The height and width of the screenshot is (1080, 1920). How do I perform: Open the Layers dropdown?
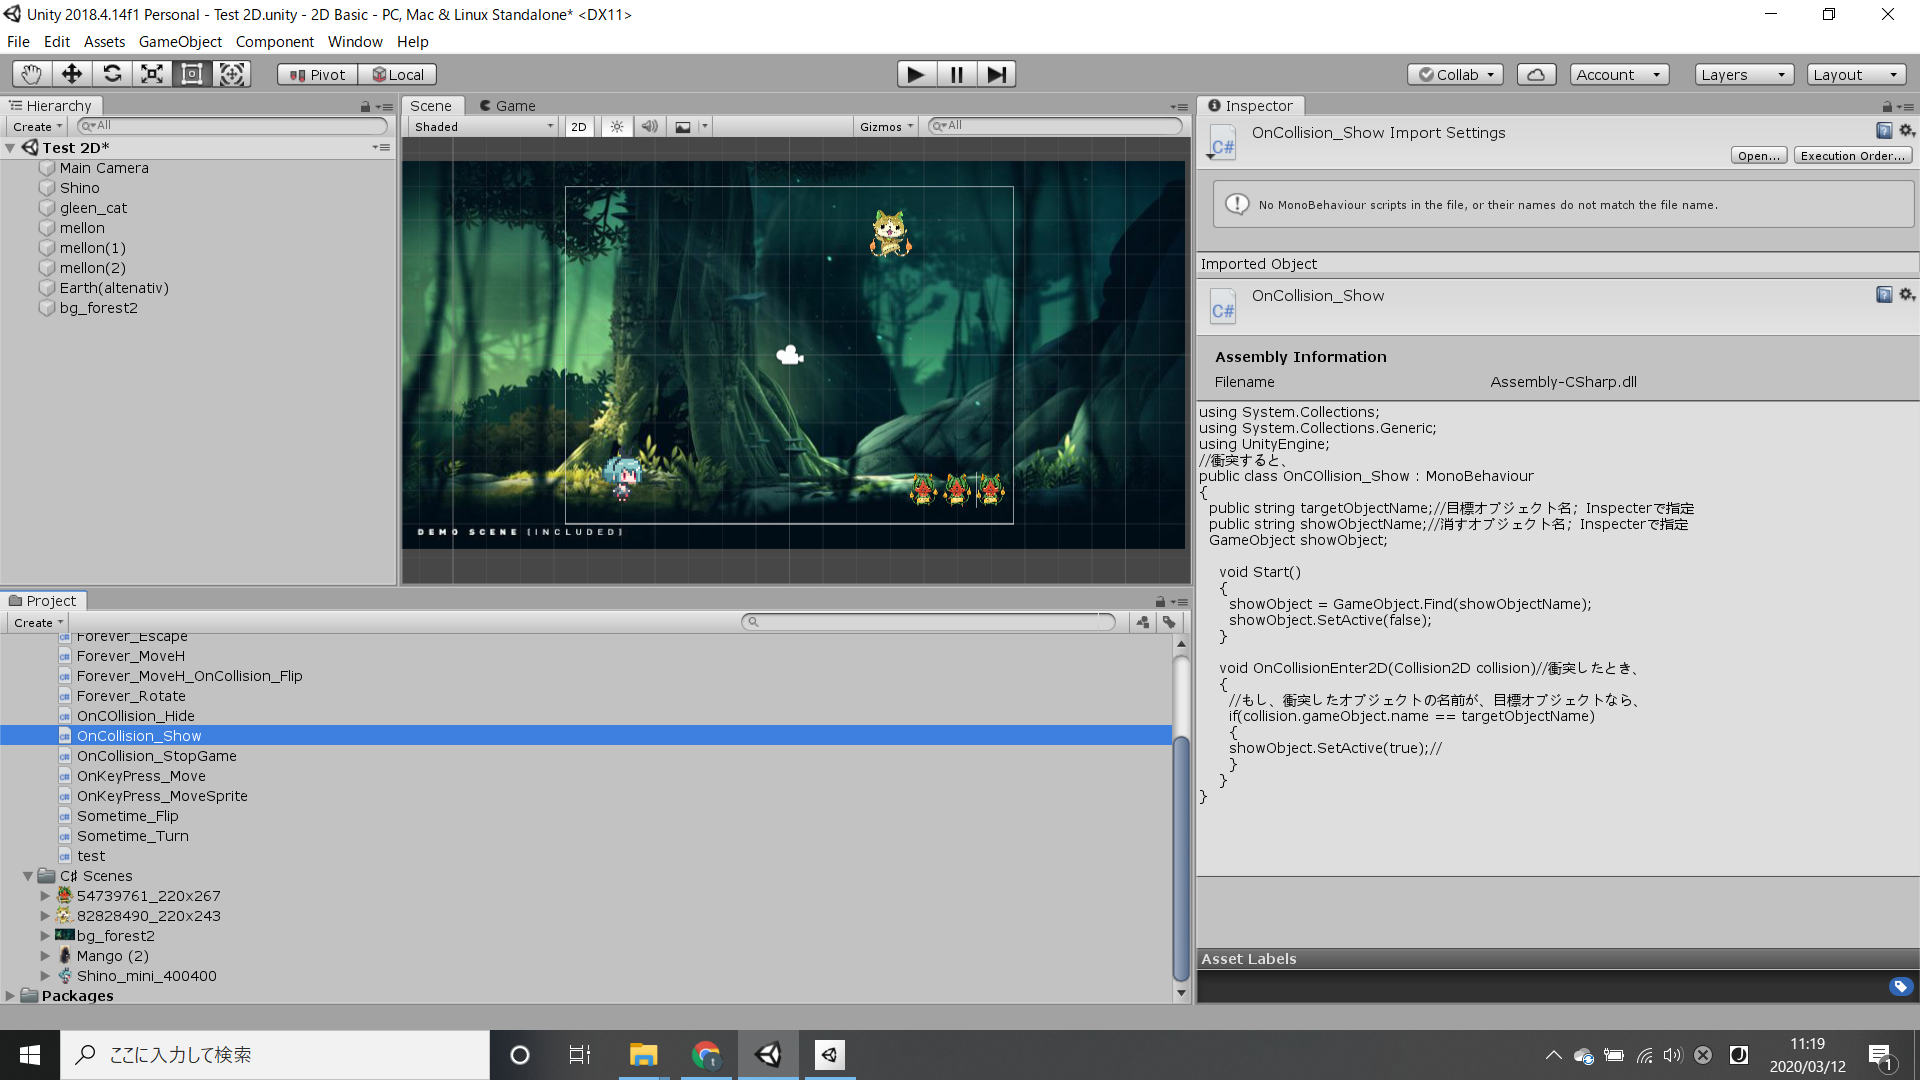point(1743,74)
